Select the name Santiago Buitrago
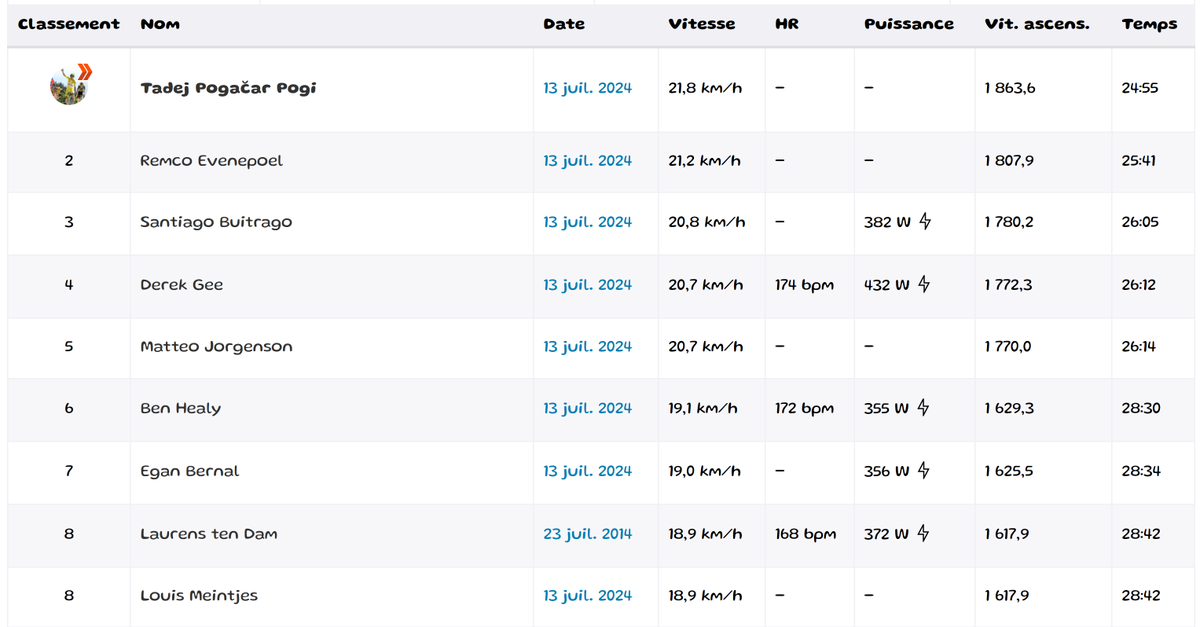 coord(216,222)
